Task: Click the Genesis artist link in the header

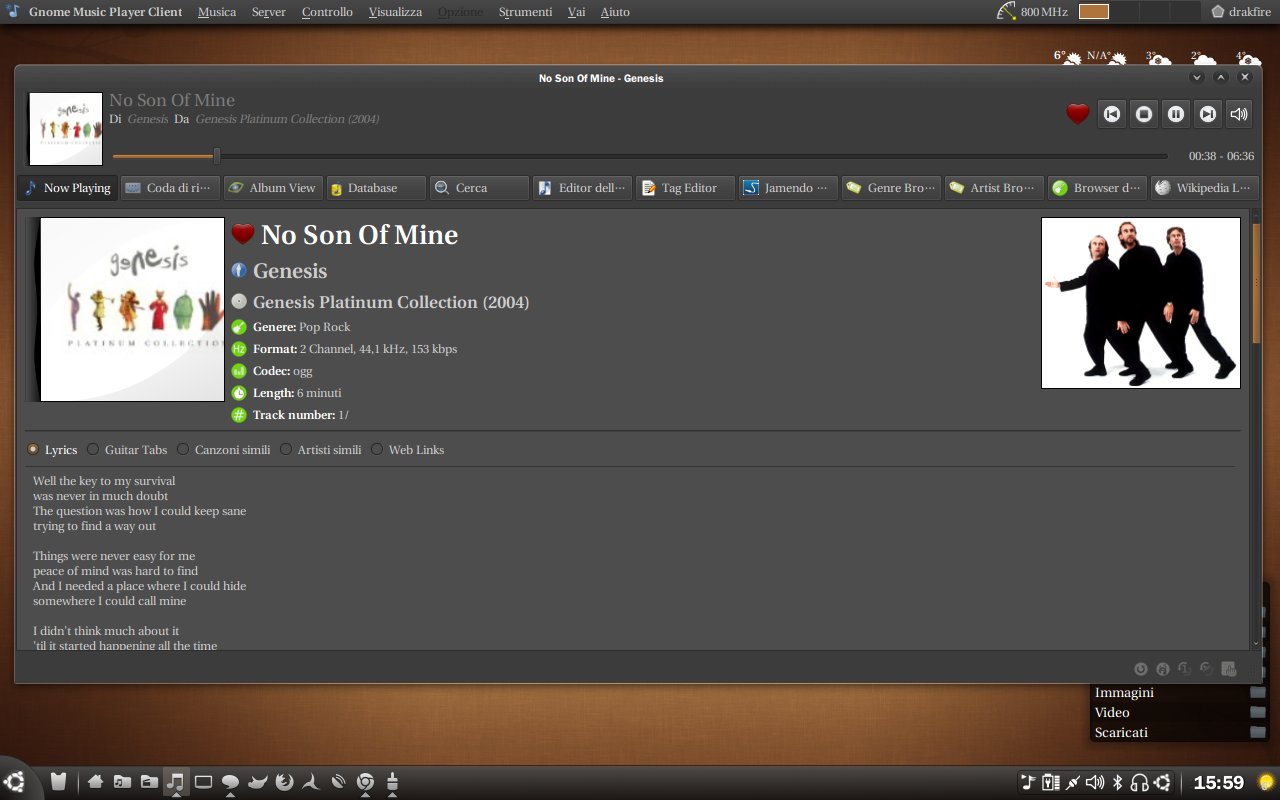Action: pos(148,119)
